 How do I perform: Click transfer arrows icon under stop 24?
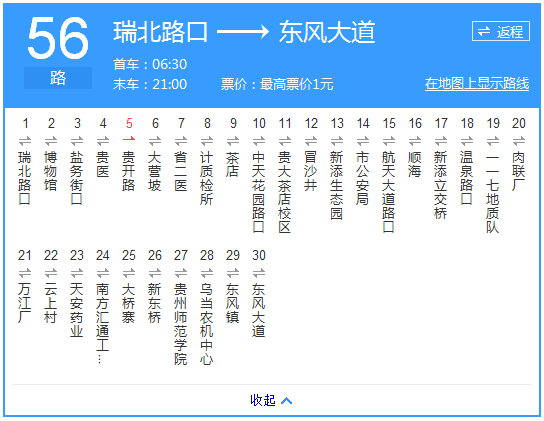point(103,273)
